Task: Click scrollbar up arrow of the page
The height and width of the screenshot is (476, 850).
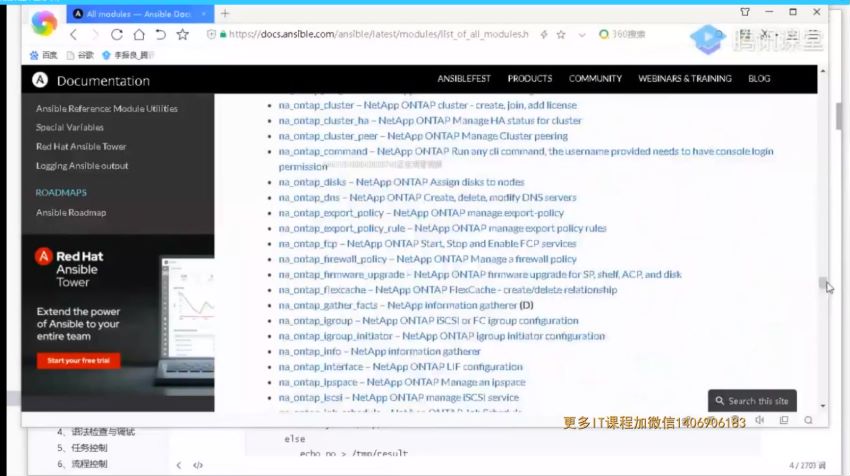Action: click(x=823, y=71)
